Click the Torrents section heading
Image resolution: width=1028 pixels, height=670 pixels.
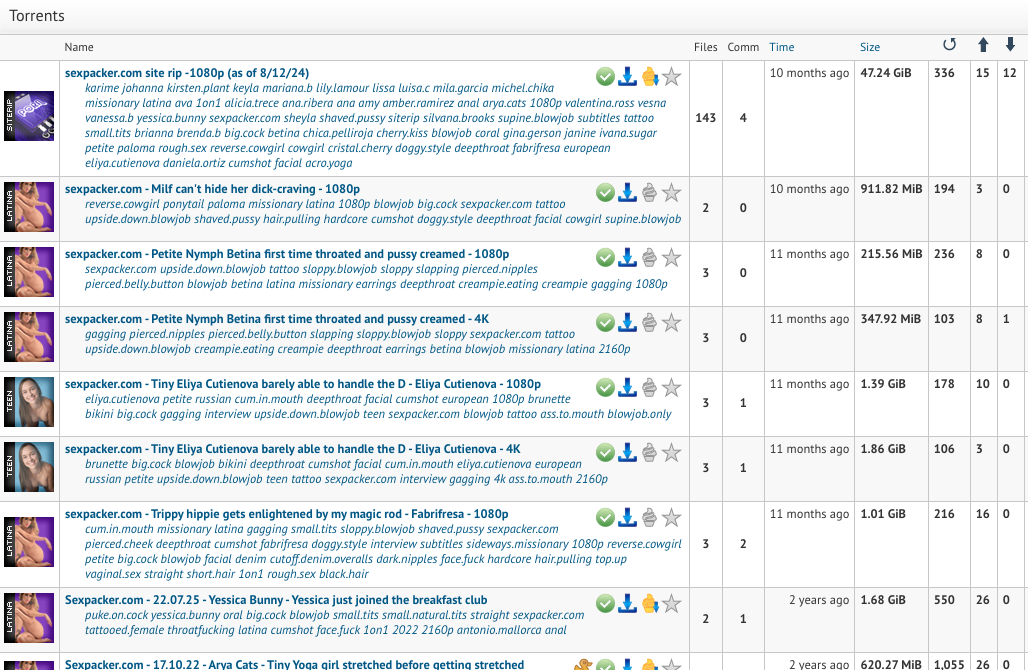[x=37, y=16]
